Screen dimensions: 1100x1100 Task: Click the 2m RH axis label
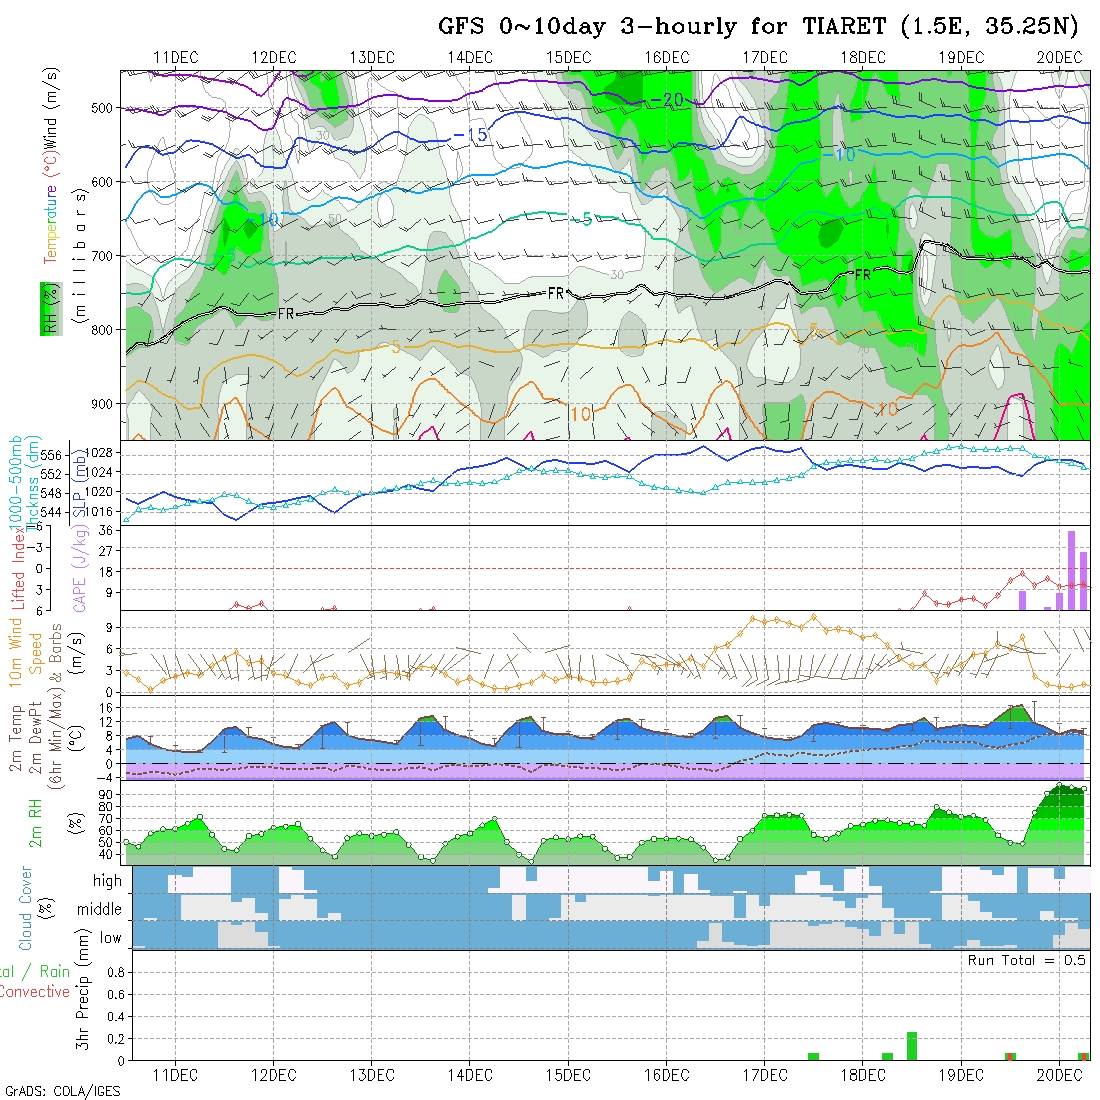[35, 822]
